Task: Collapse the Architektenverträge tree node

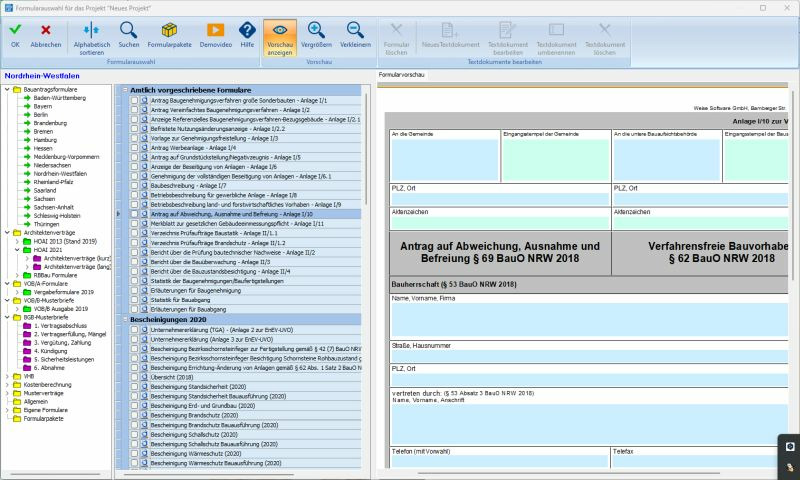Action: pyautogui.click(x=7, y=233)
